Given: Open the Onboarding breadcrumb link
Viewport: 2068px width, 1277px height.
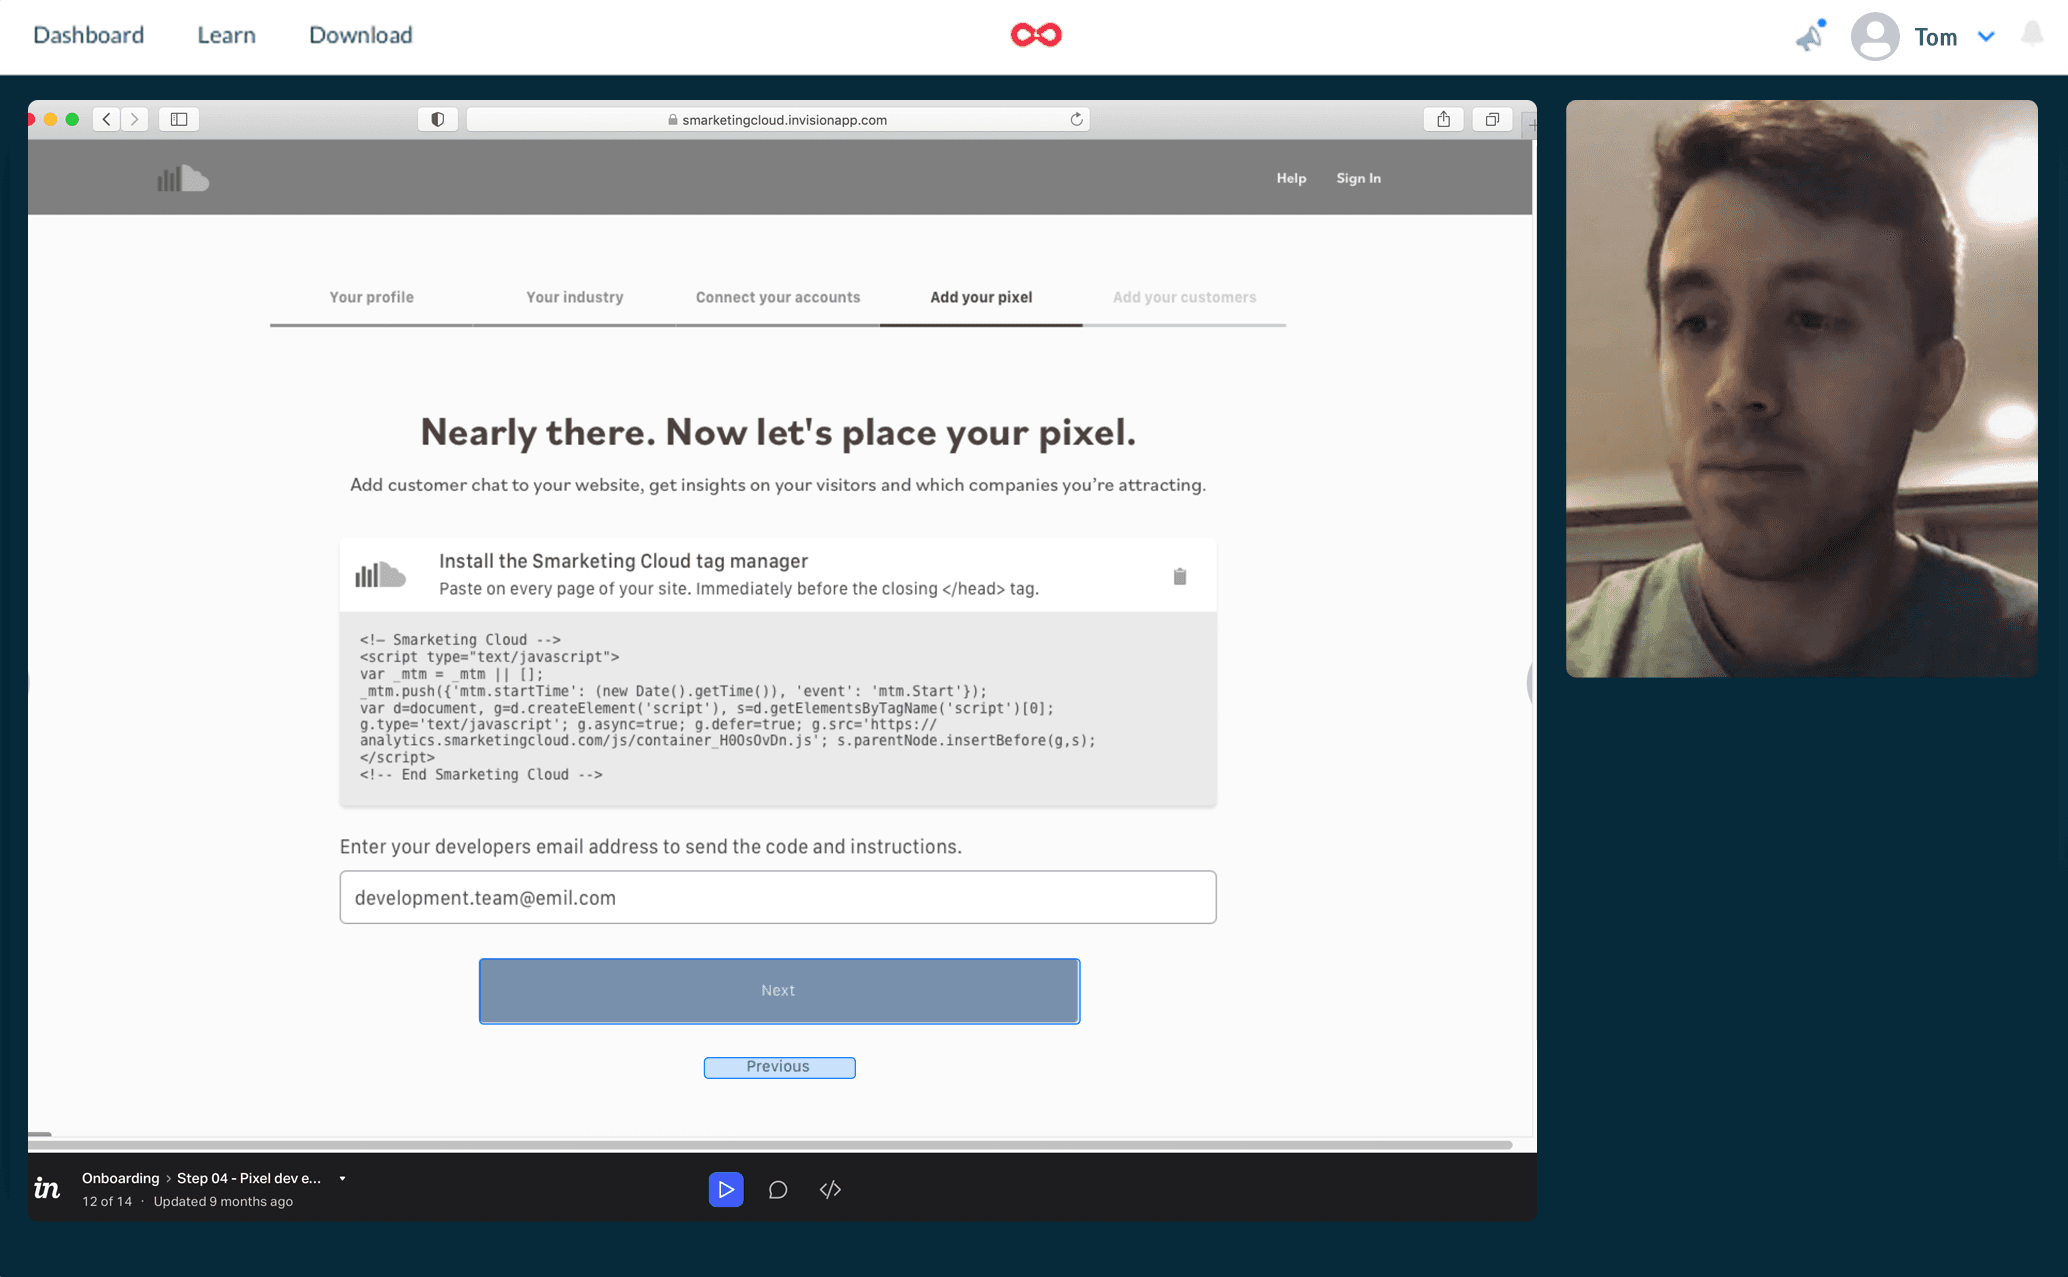Looking at the screenshot, I should click(120, 1178).
